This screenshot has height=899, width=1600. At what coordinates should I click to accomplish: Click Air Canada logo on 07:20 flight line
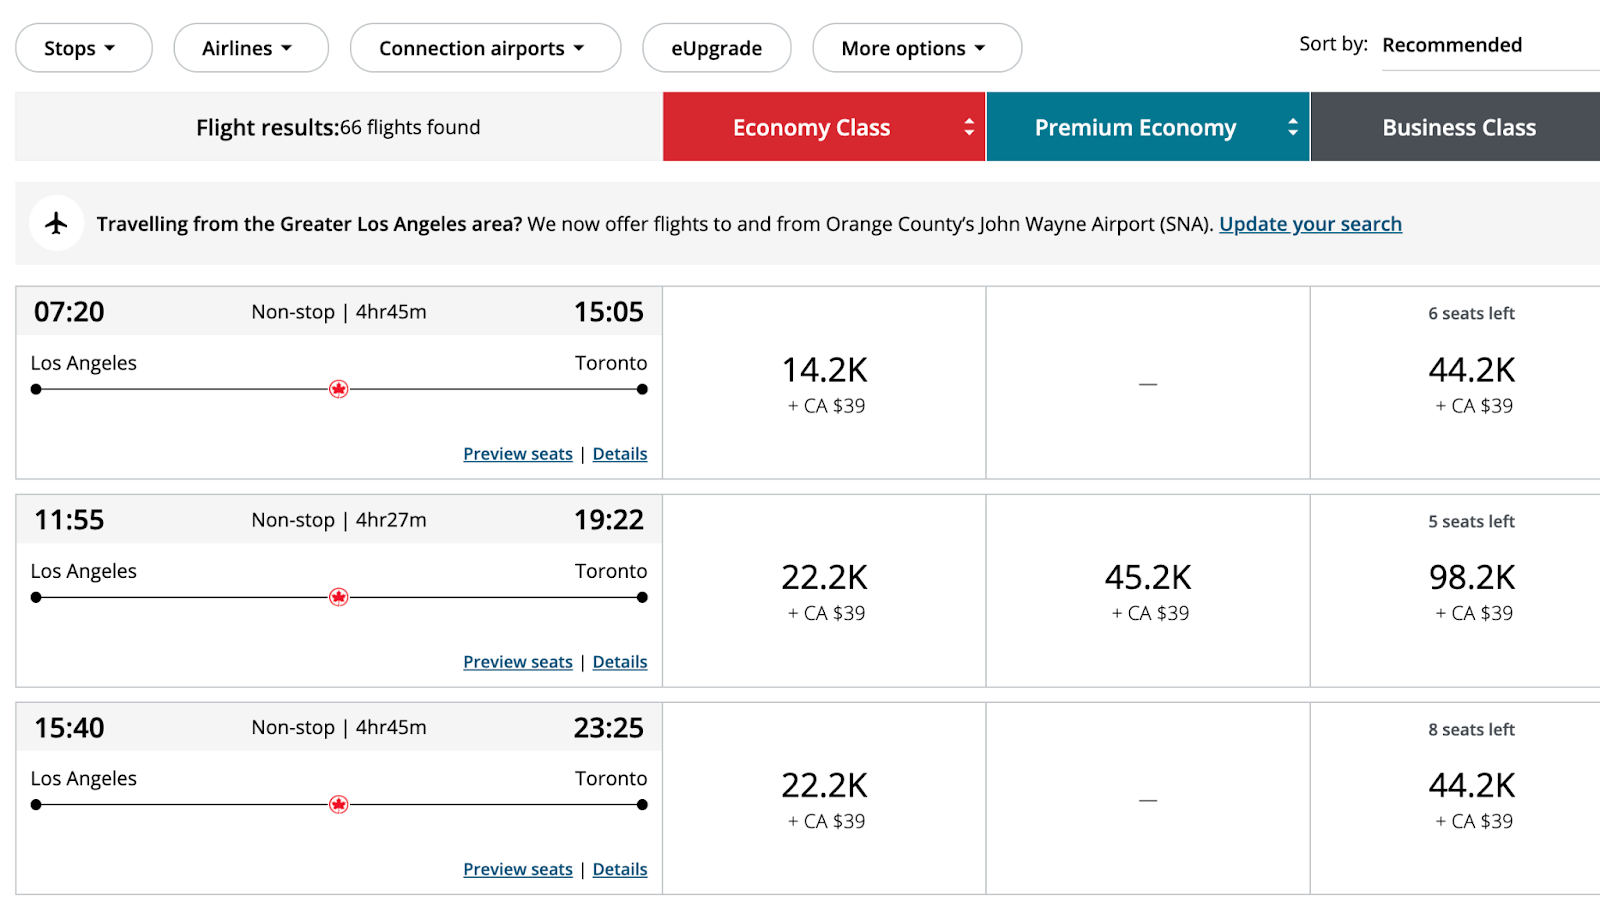(x=339, y=389)
